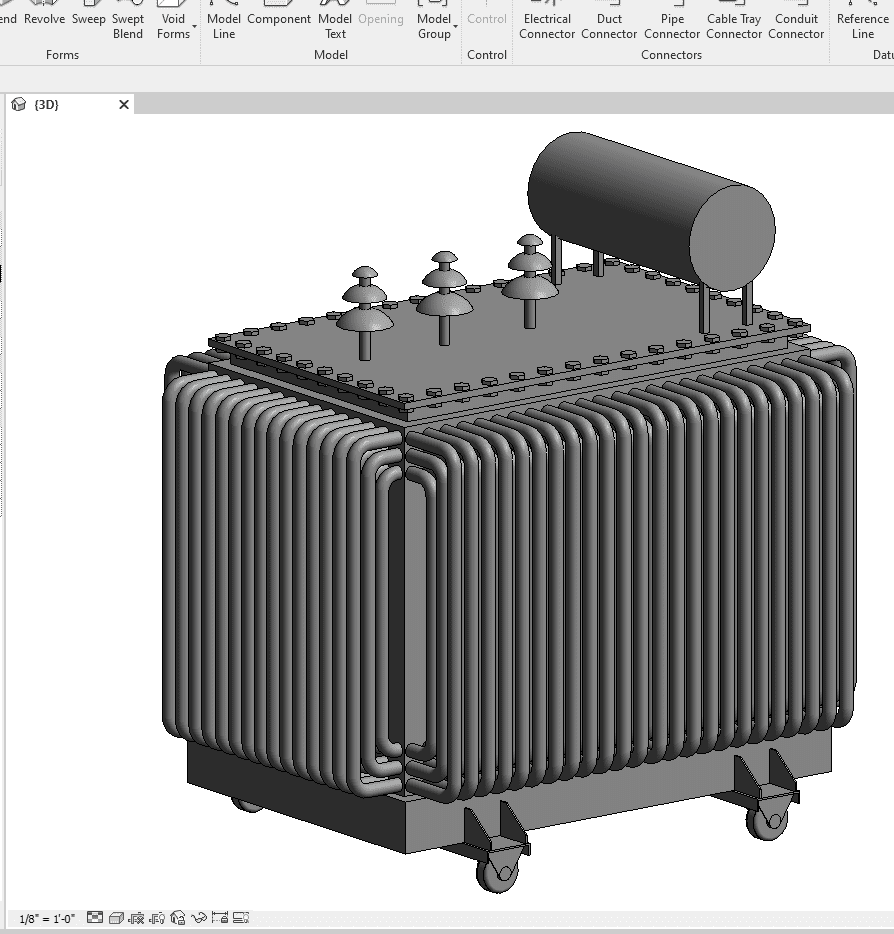Toggle Crop View in the status bar
The height and width of the screenshot is (934, 894).
[x=137, y=917]
